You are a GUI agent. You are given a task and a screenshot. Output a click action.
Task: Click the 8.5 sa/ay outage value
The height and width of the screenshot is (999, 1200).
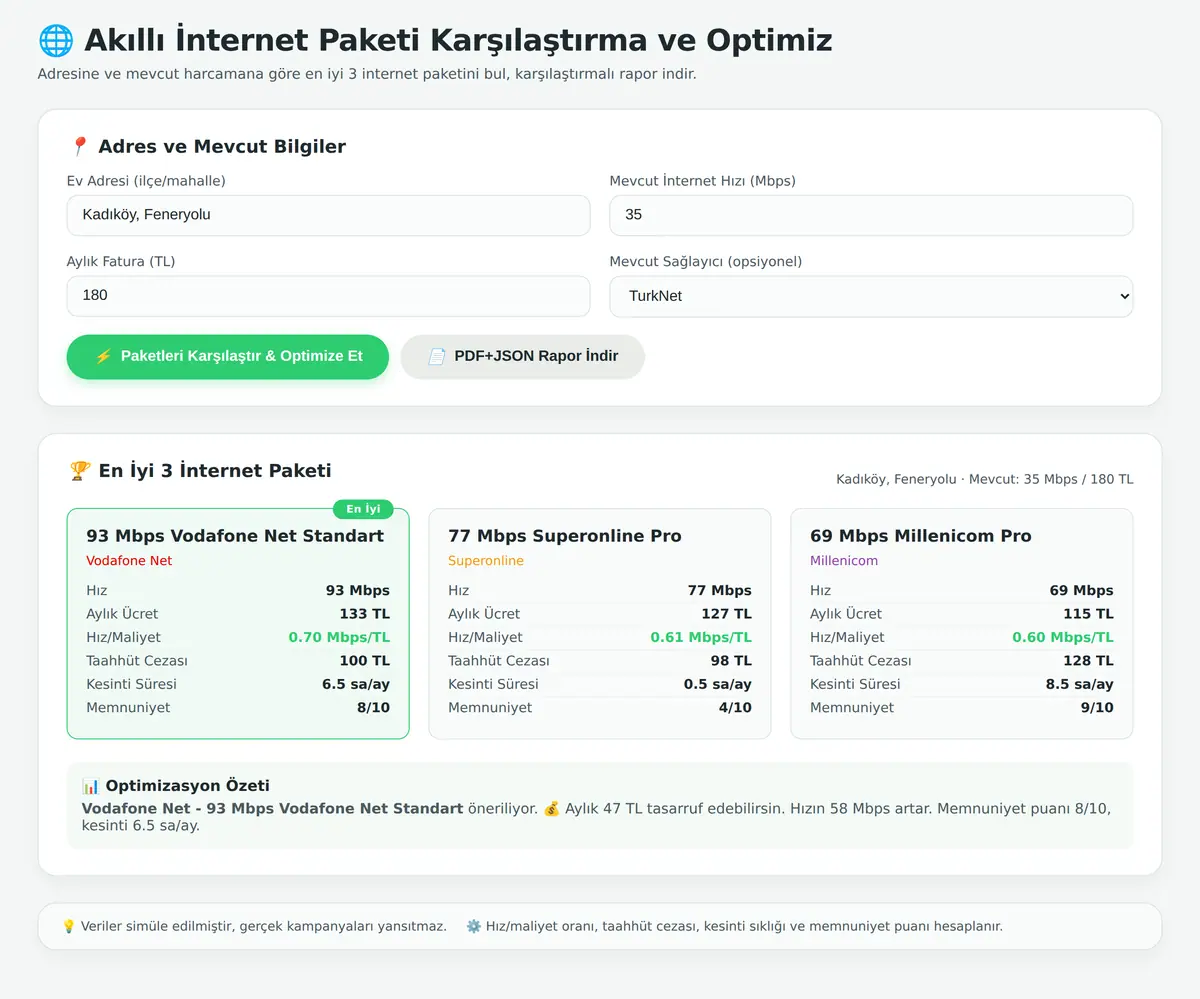click(x=1080, y=684)
